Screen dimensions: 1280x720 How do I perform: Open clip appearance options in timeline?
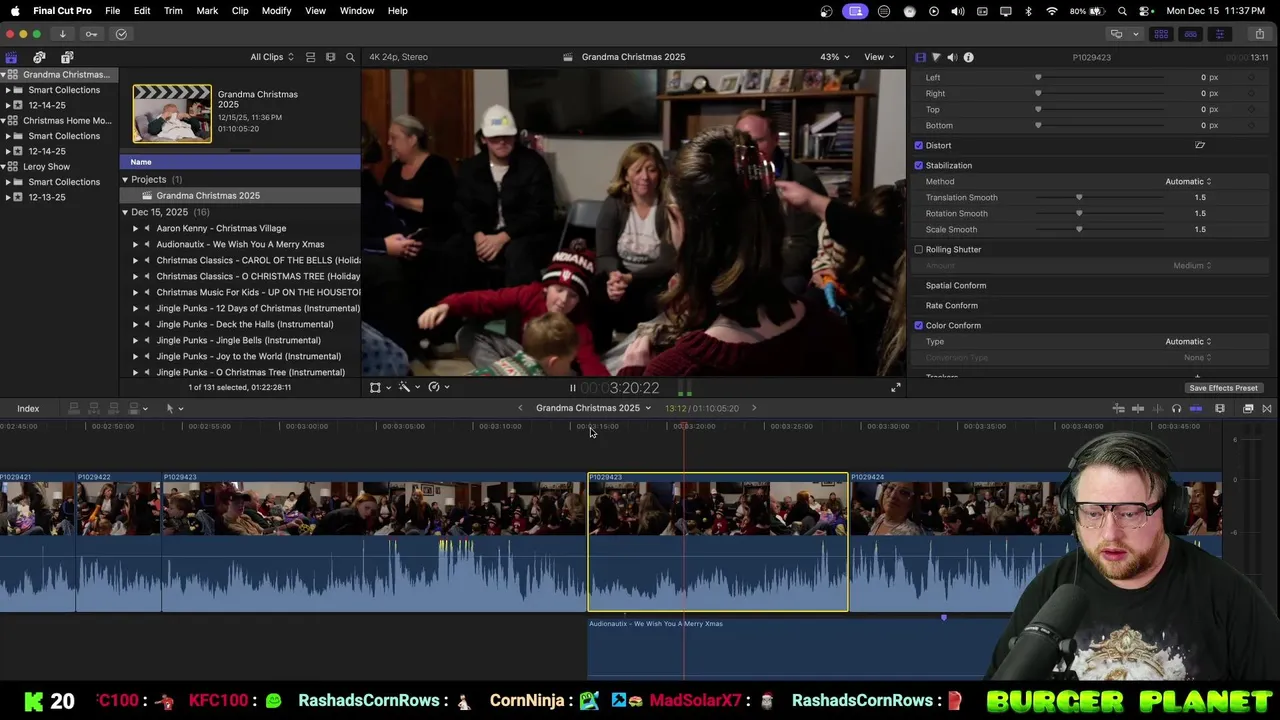(x=1220, y=408)
